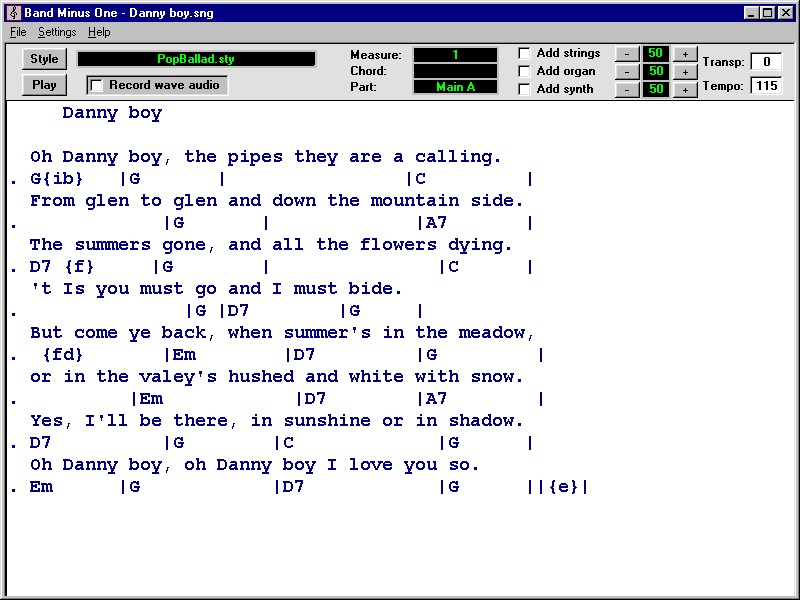Increase the synth volume value
Image resolution: width=800 pixels, height=600 pixels.
point(686,89)
